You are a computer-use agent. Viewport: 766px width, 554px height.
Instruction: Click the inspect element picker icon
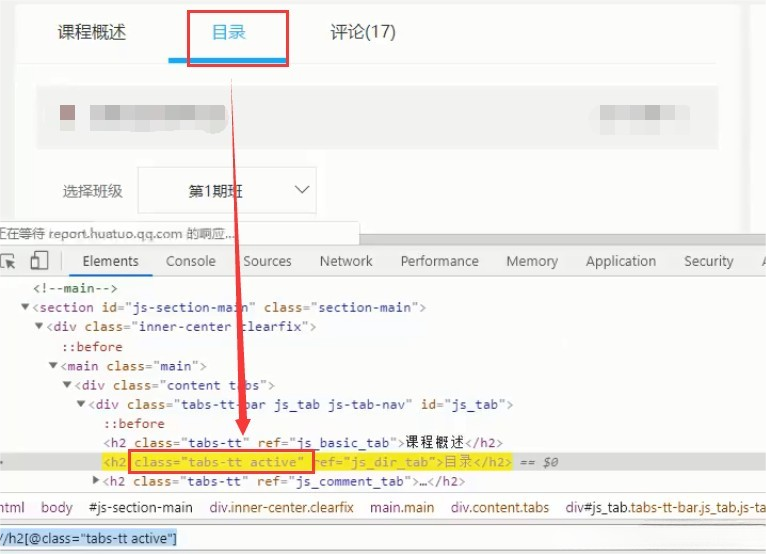8,261
